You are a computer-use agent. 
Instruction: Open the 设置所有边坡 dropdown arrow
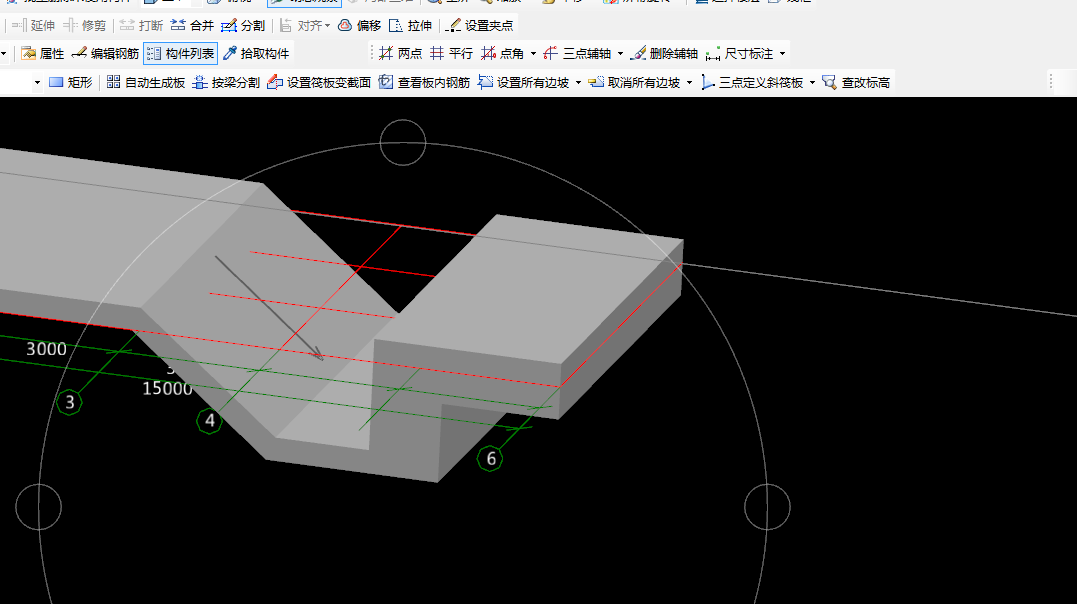[x=578, y=82]
